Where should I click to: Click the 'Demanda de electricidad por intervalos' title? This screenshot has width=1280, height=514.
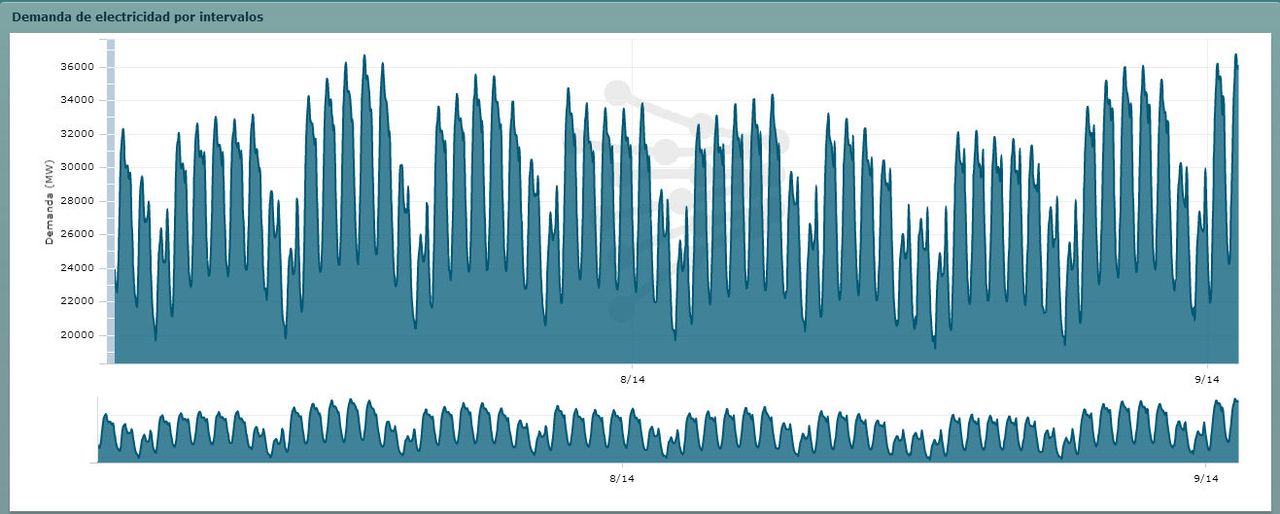point(138,17)
